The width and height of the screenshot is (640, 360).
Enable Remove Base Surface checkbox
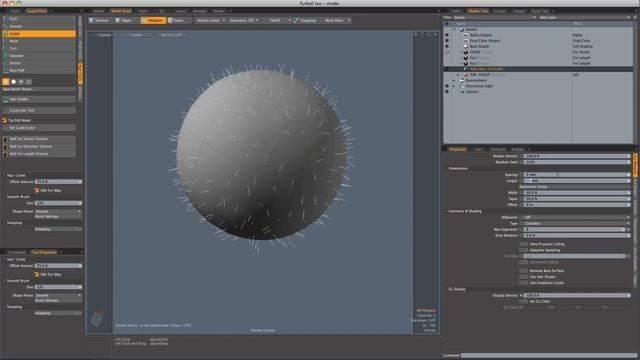(523, 271)
